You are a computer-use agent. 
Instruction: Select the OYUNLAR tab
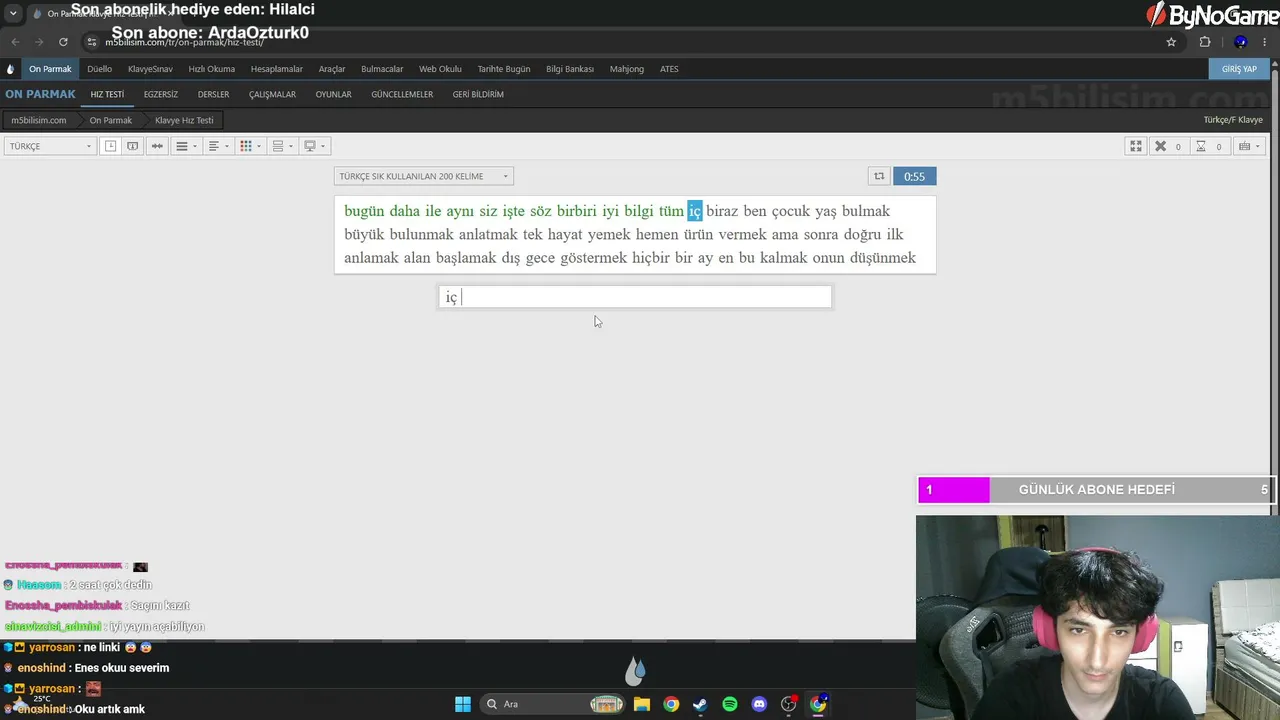[333, 94]
